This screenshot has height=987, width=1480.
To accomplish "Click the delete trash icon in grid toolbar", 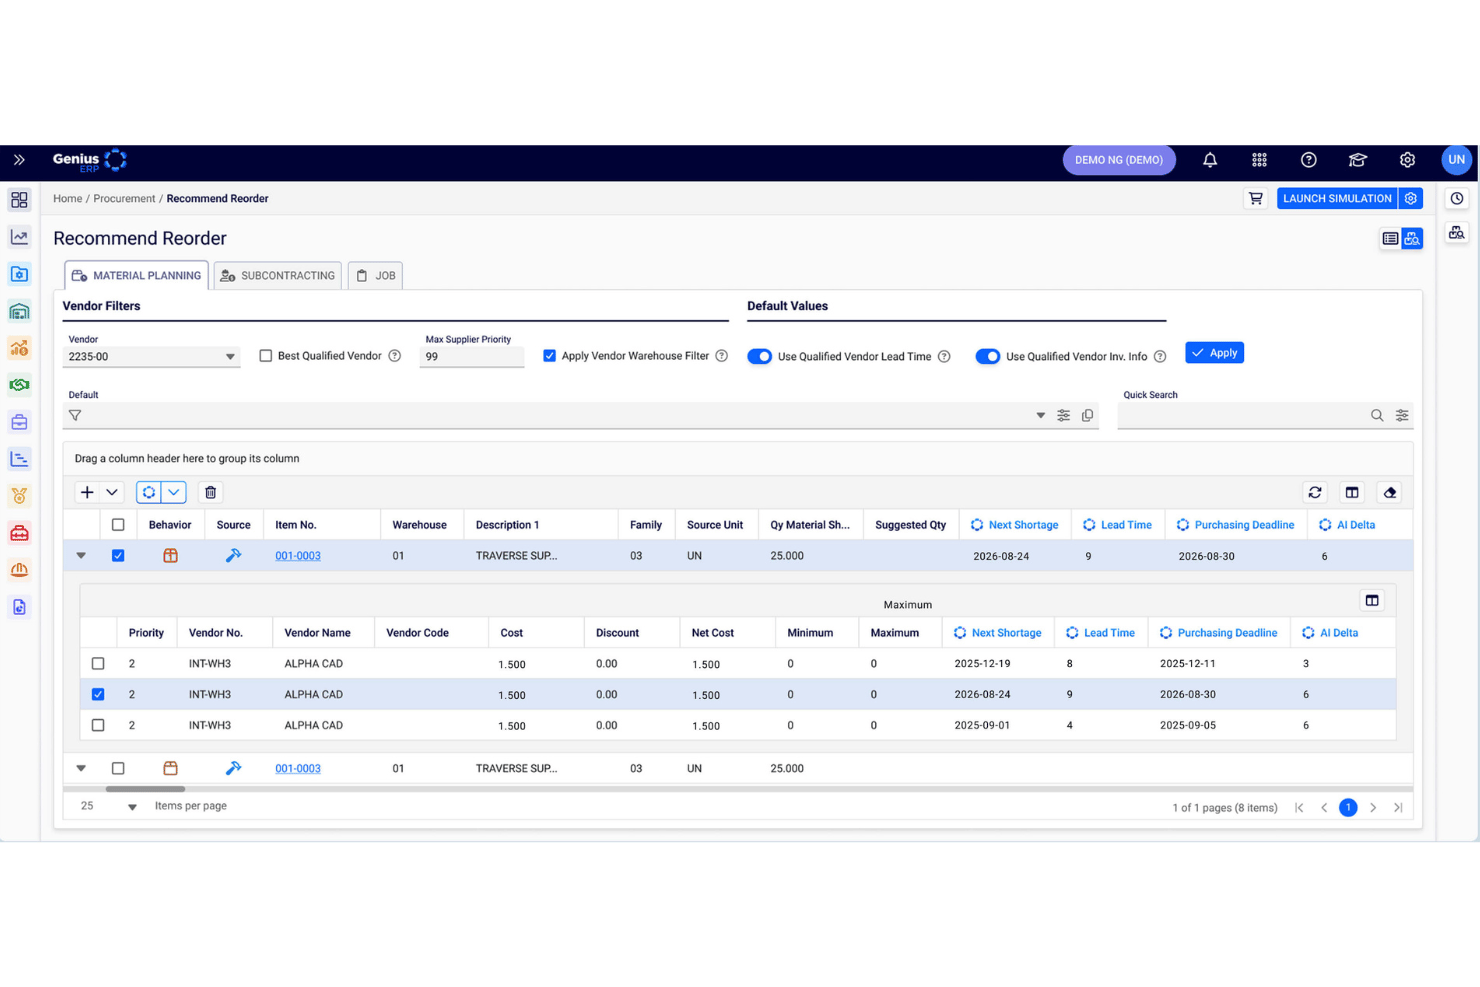I will 210,492.
